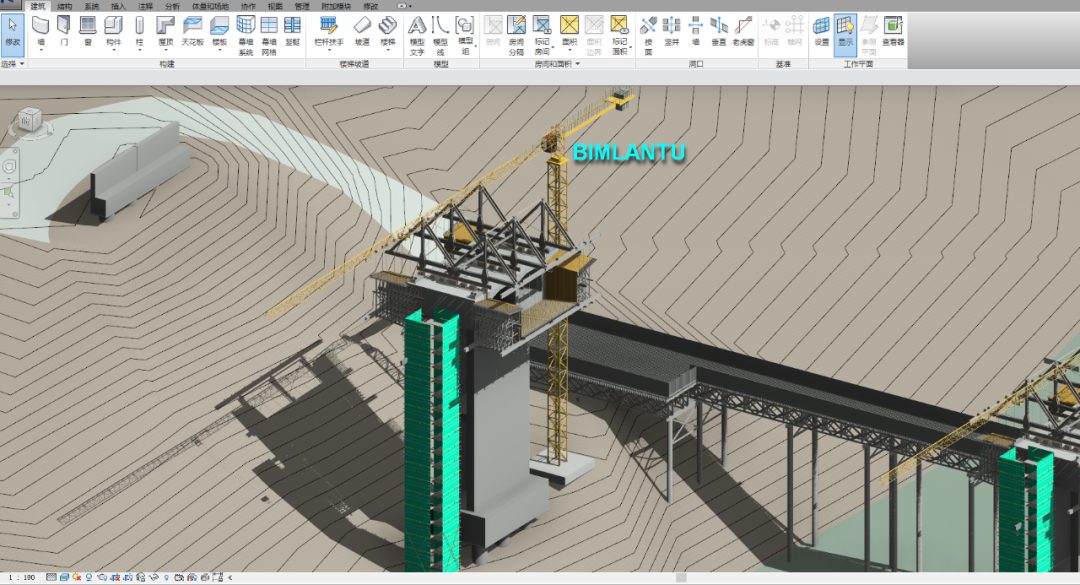Viewport: 1080px width, 585px height.
Task: Open the Massing and Site (体量和场地) tab
Action: 210,6
